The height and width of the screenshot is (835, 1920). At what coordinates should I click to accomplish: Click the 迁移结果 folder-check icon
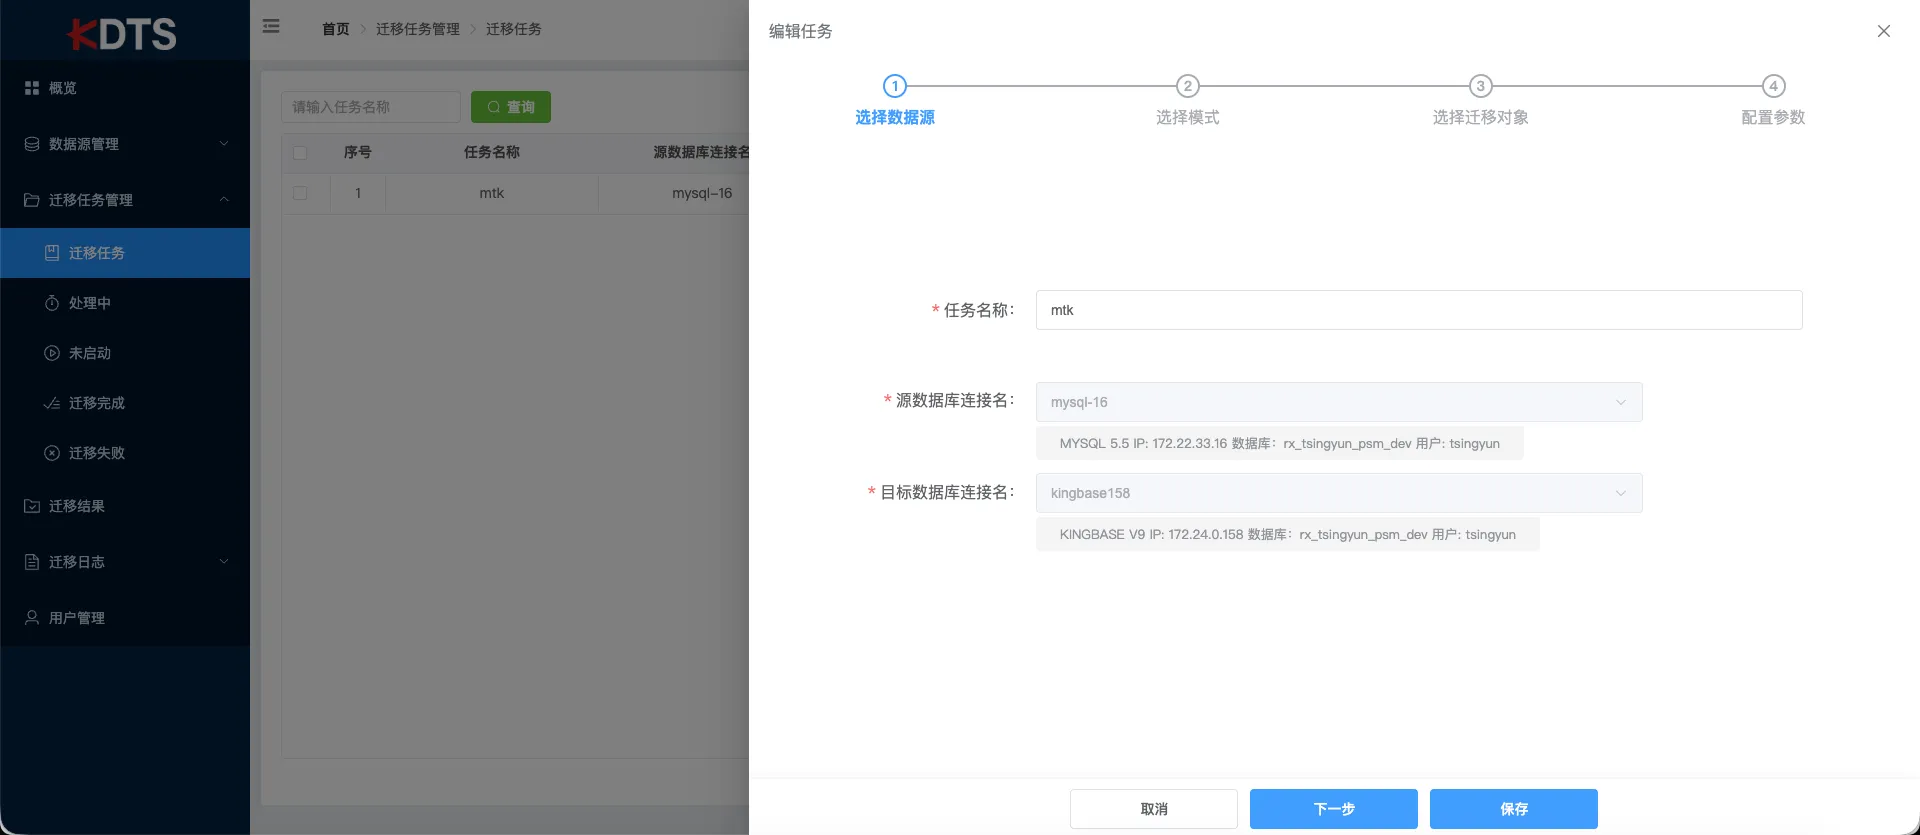32,506
